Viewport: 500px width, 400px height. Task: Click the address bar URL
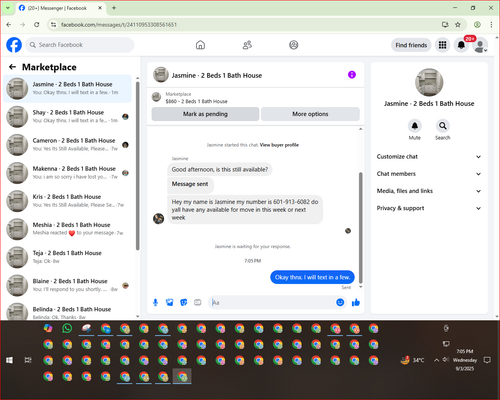(x=119, y=25)
